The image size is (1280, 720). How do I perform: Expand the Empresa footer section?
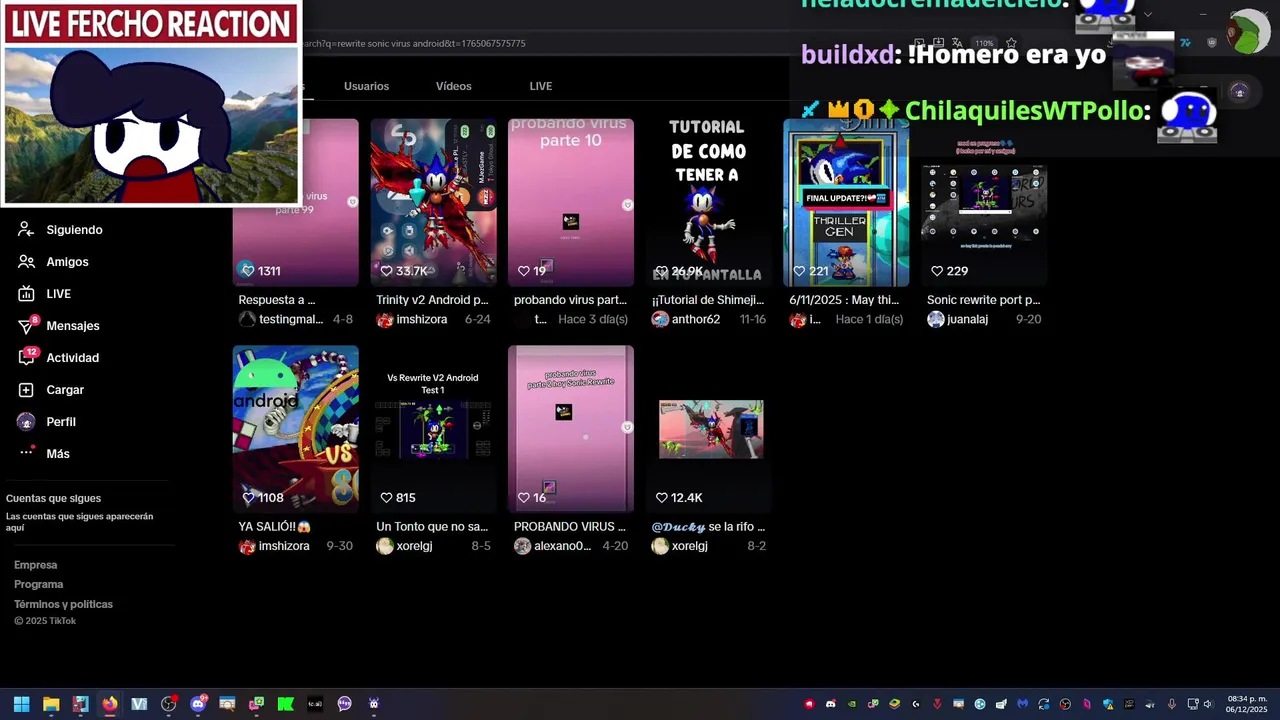pyautogui.click(x=36, y=565)
